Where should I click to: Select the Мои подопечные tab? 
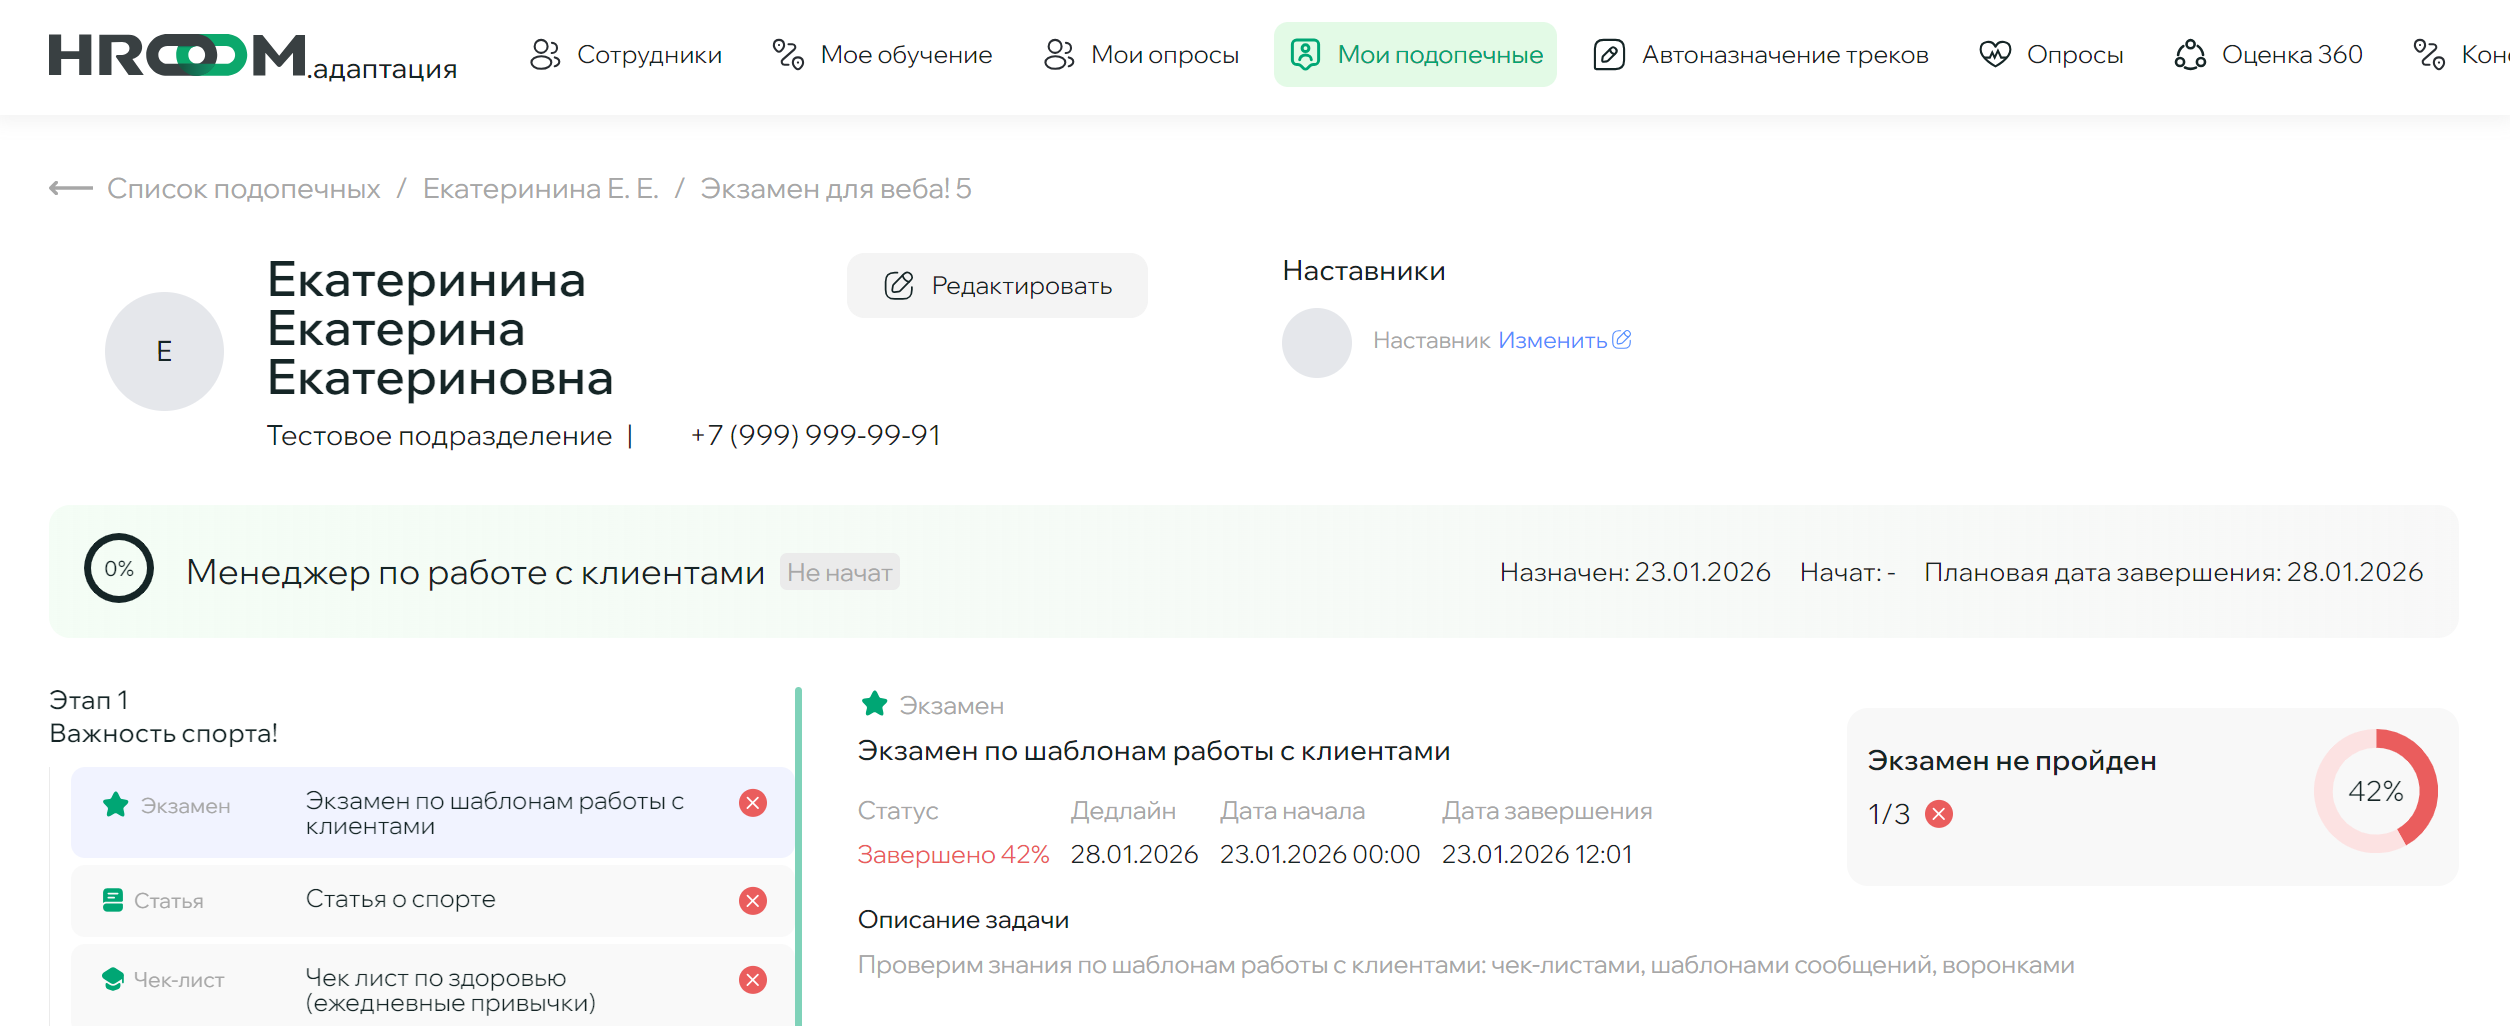click(x=1415, y=55)
